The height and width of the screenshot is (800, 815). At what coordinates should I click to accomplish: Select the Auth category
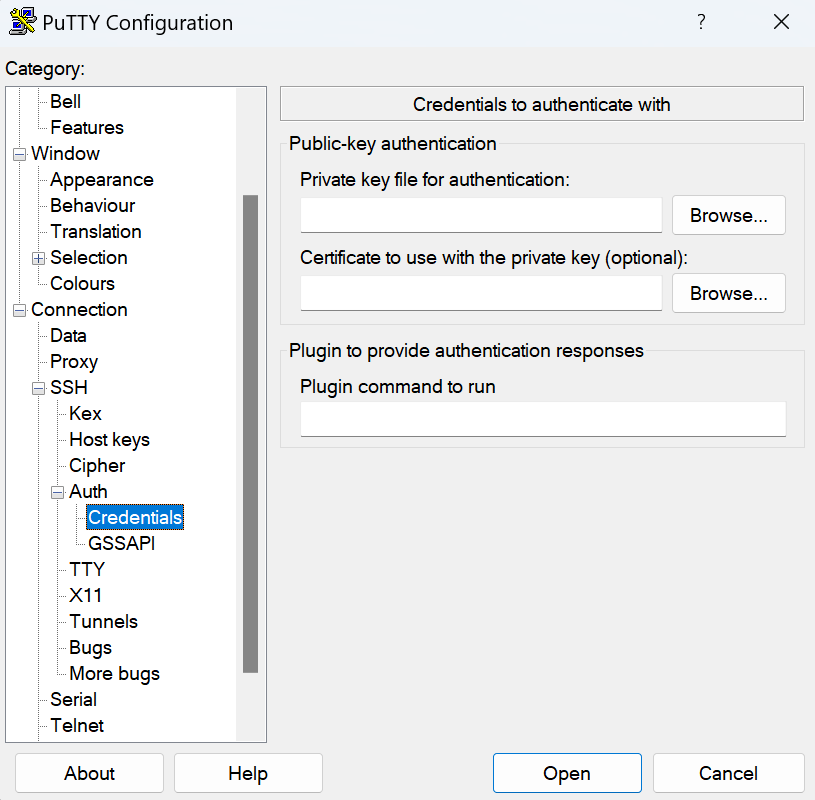(88, 491)
